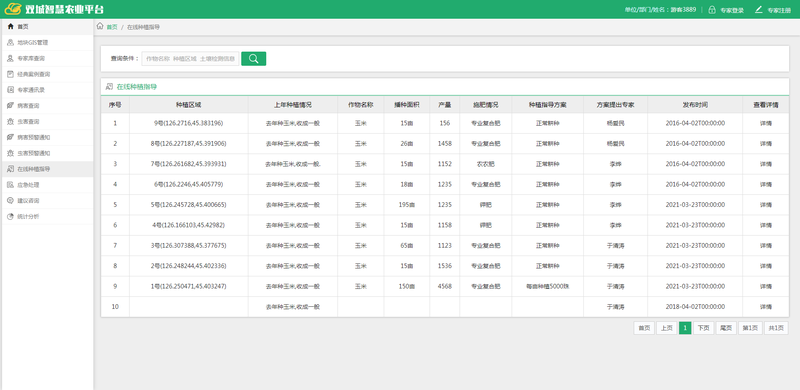Click the chat icon beside 建议咨询
This screenshot has height=390, width=800.
tap(10, 201)
